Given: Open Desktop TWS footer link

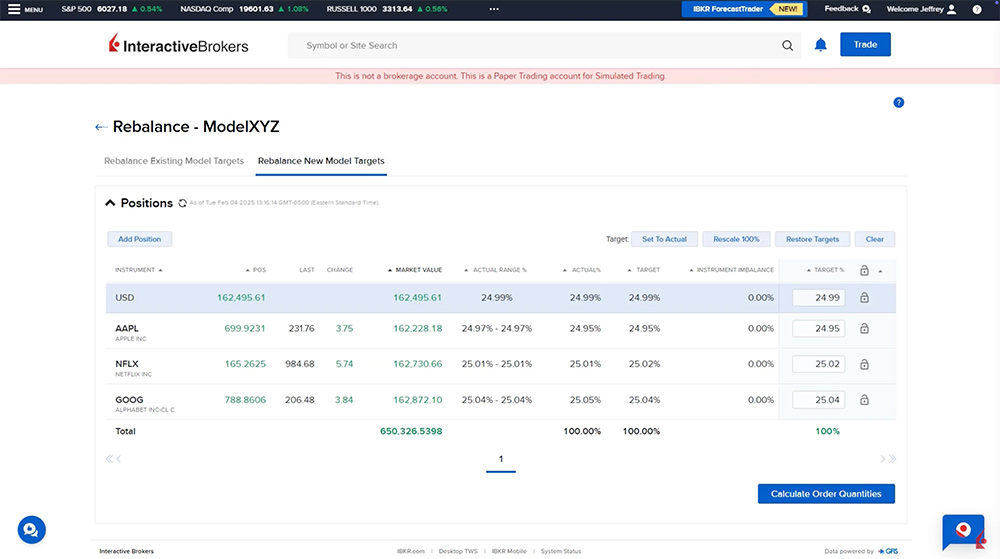Looking at the screenshot, I should point(458,551).
